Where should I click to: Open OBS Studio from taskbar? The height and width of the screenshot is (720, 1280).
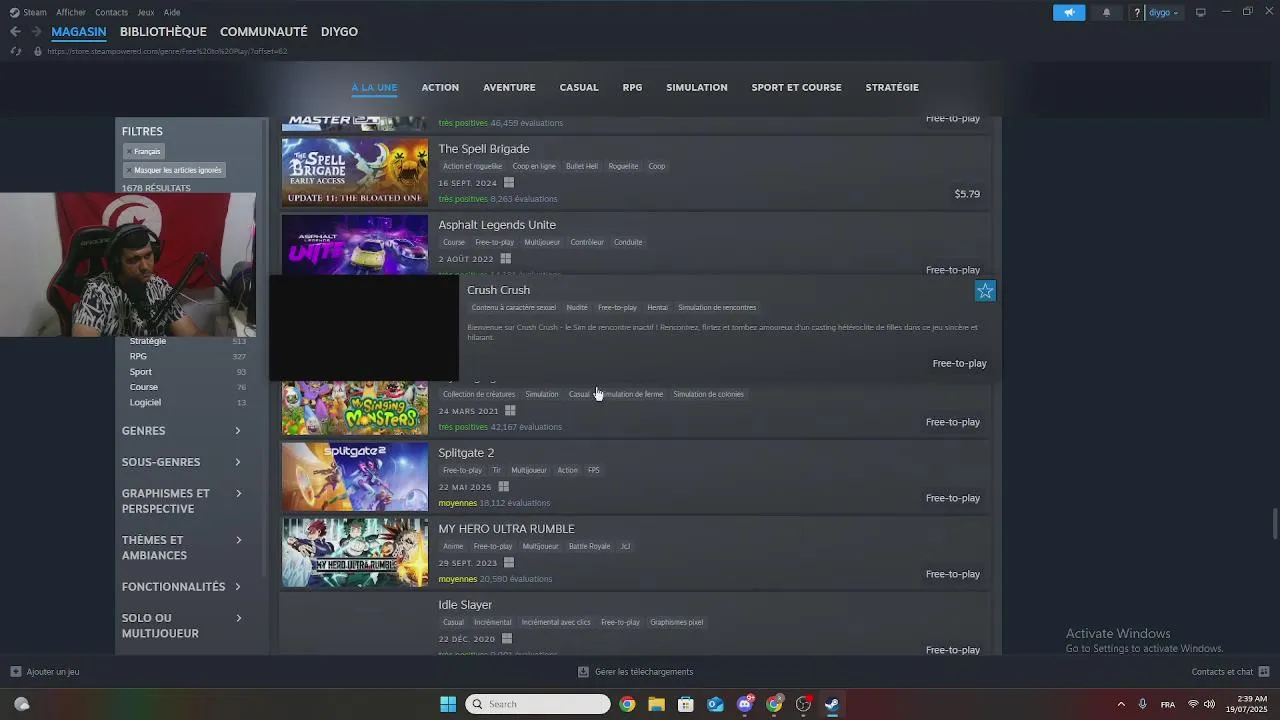click(x=803, y=704)
